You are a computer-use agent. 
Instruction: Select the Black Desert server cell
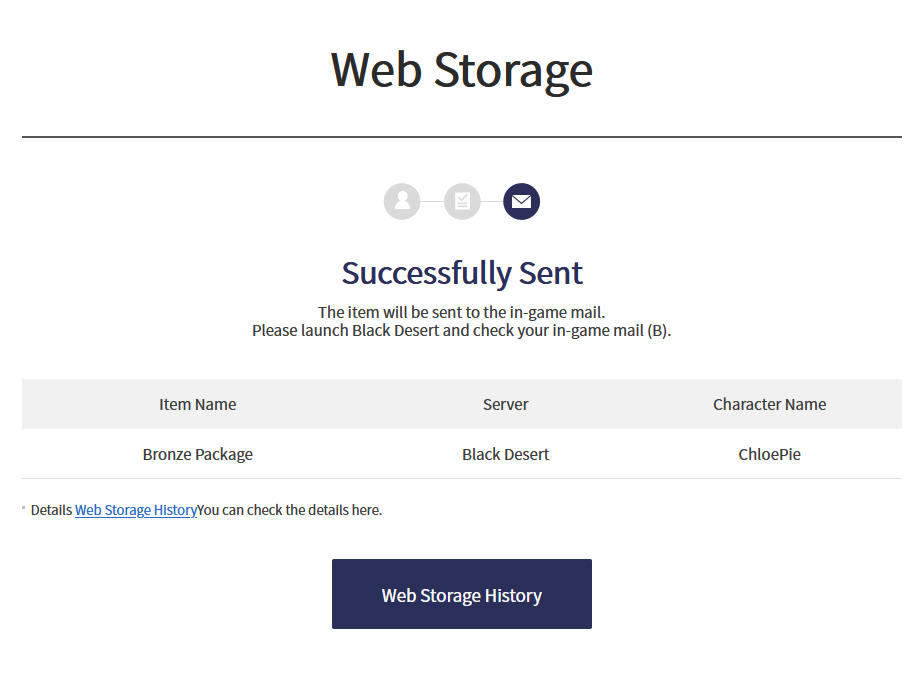(505, 454)
